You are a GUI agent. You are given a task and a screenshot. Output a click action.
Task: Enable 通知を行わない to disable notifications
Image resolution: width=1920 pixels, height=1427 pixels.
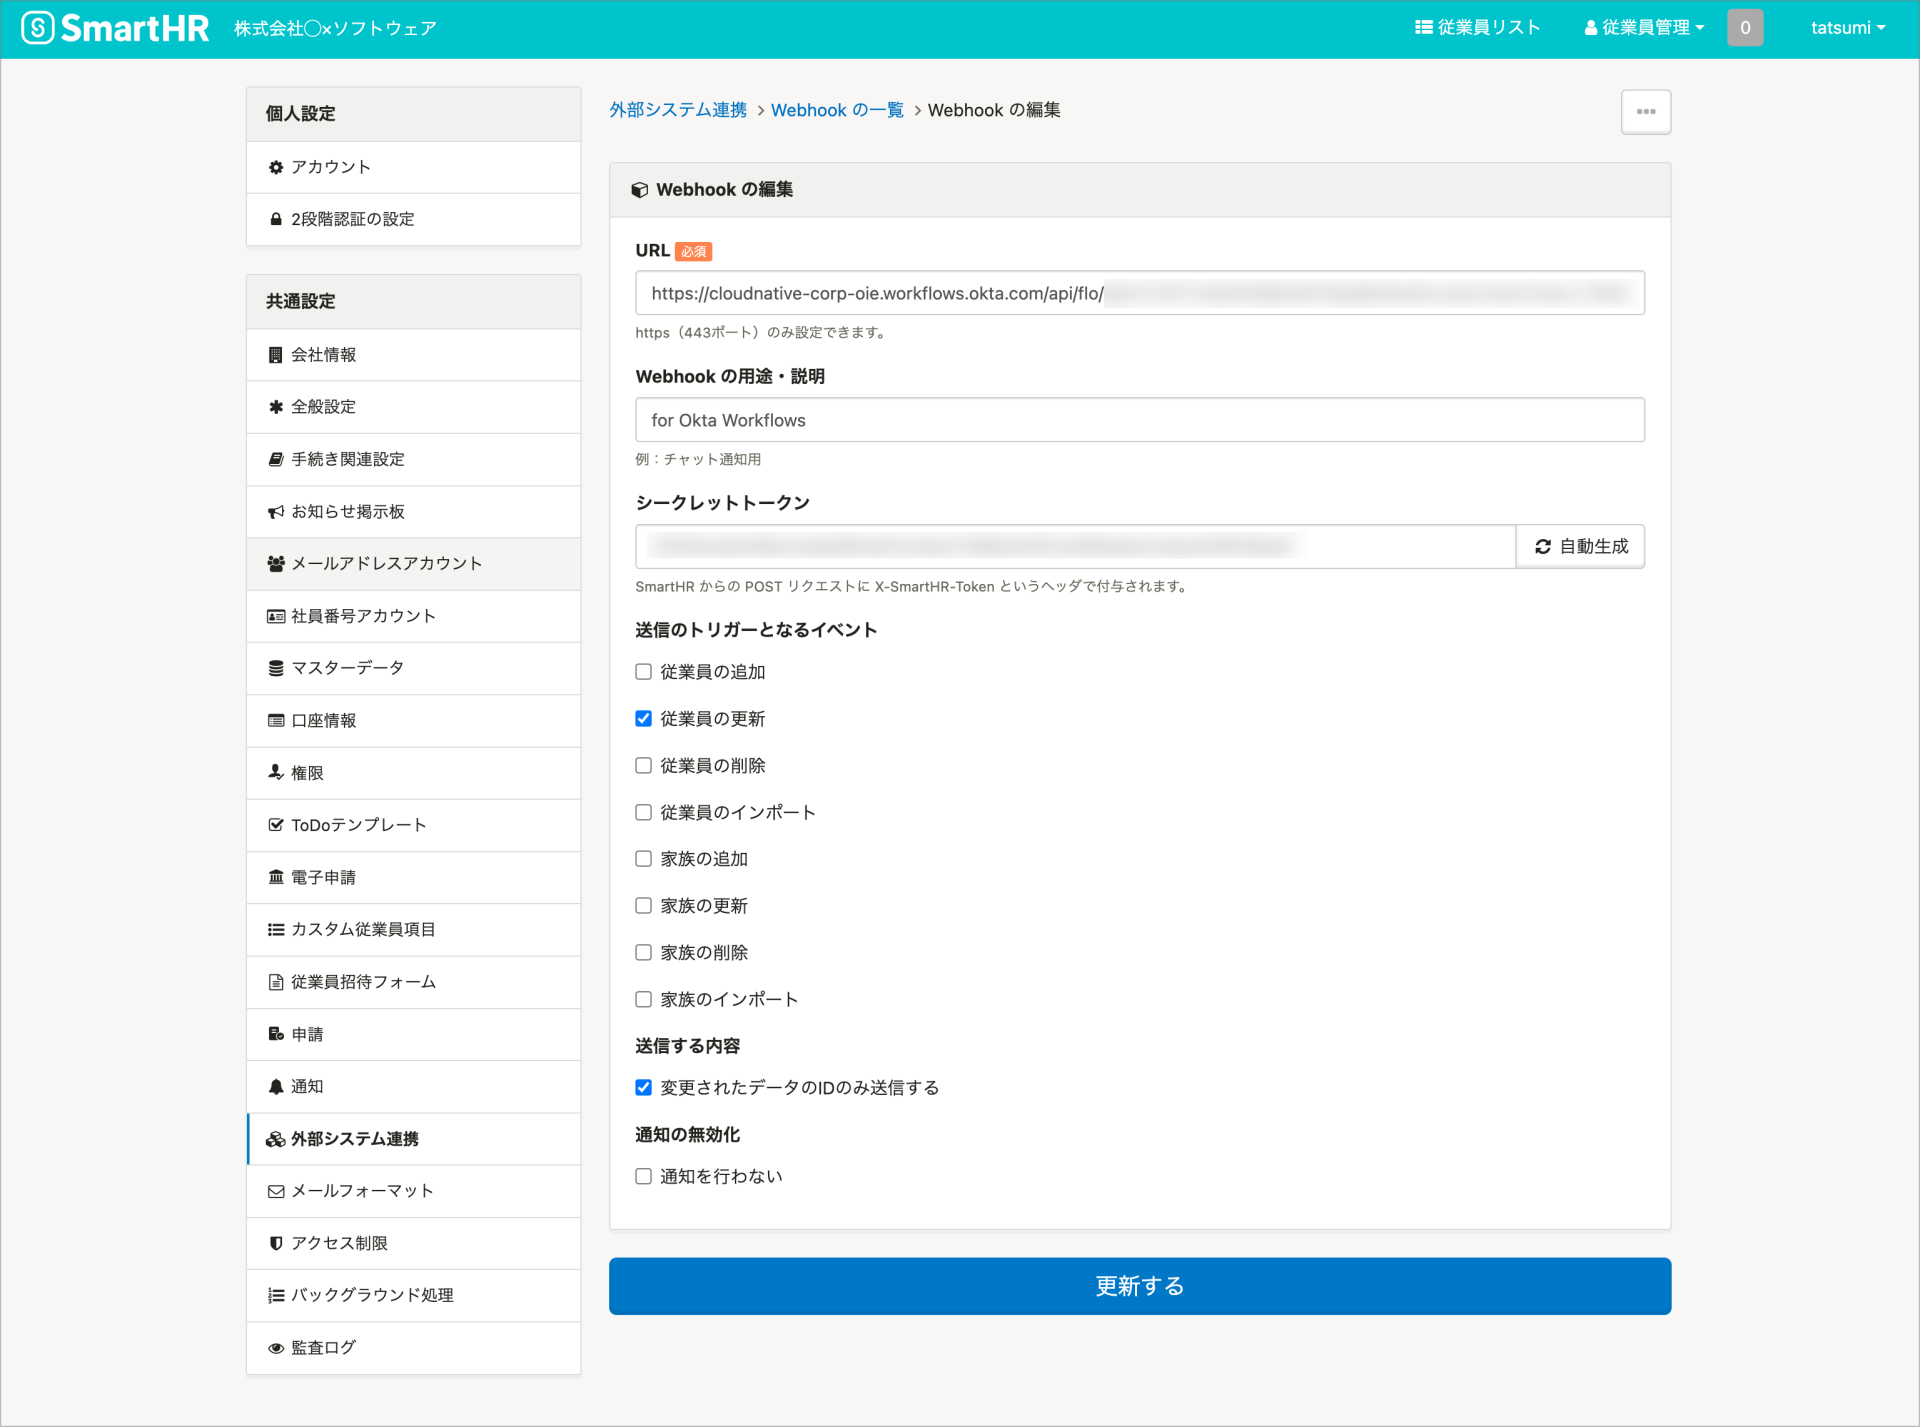[x=643, y=1176]
